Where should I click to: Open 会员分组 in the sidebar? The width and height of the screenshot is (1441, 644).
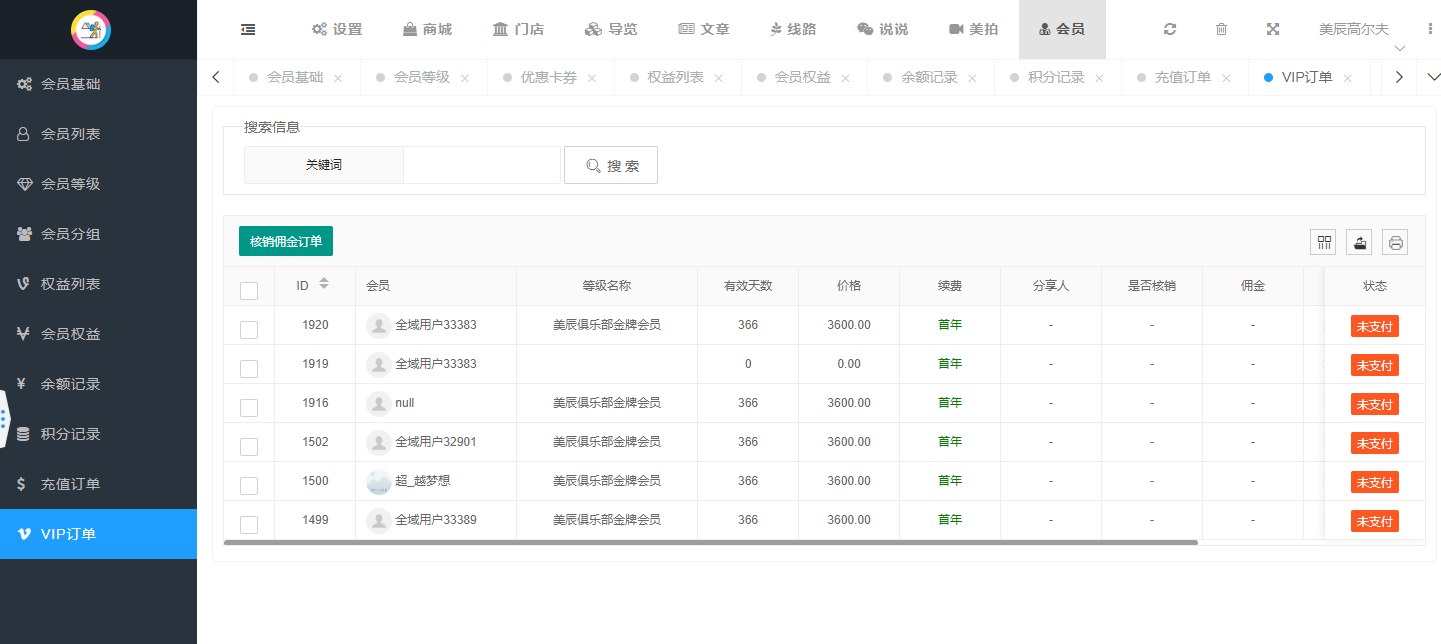coord(98,234)
